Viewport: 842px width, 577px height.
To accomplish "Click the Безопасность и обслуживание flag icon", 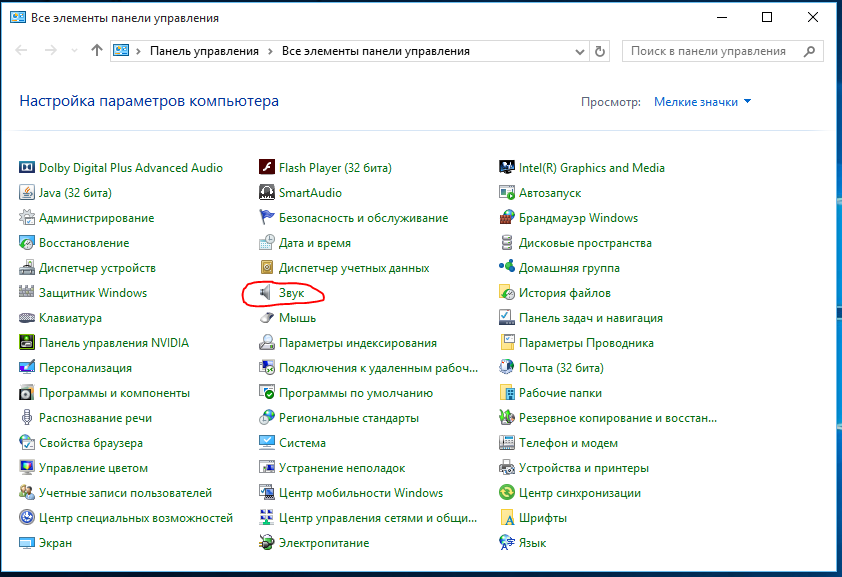I will (267, 217).
